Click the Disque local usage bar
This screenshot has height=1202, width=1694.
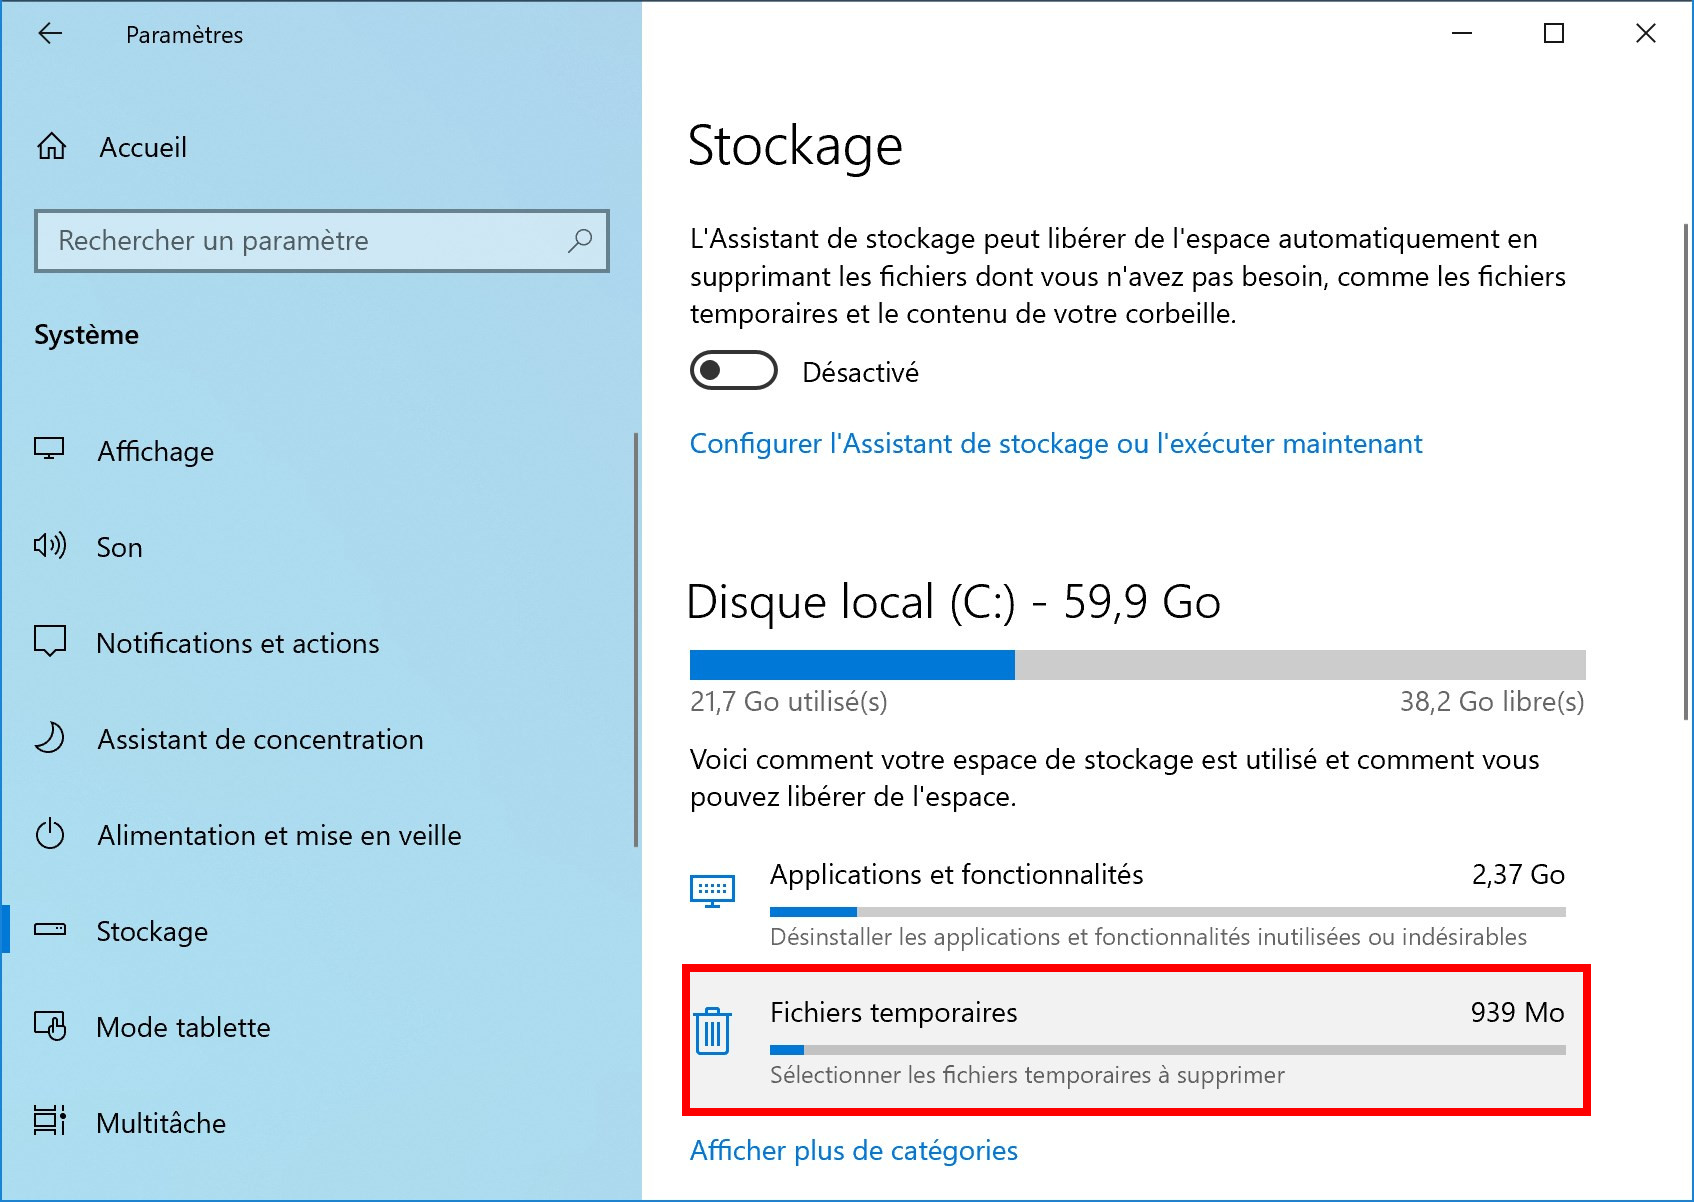(x=1138, y=665)
